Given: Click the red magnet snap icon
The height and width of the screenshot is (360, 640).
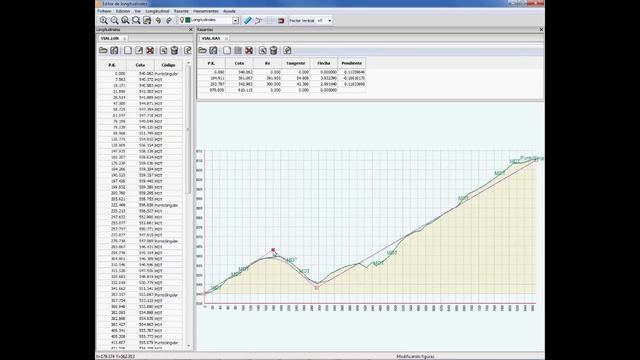Looking at the screenshot, I should [x=281, y=20].
